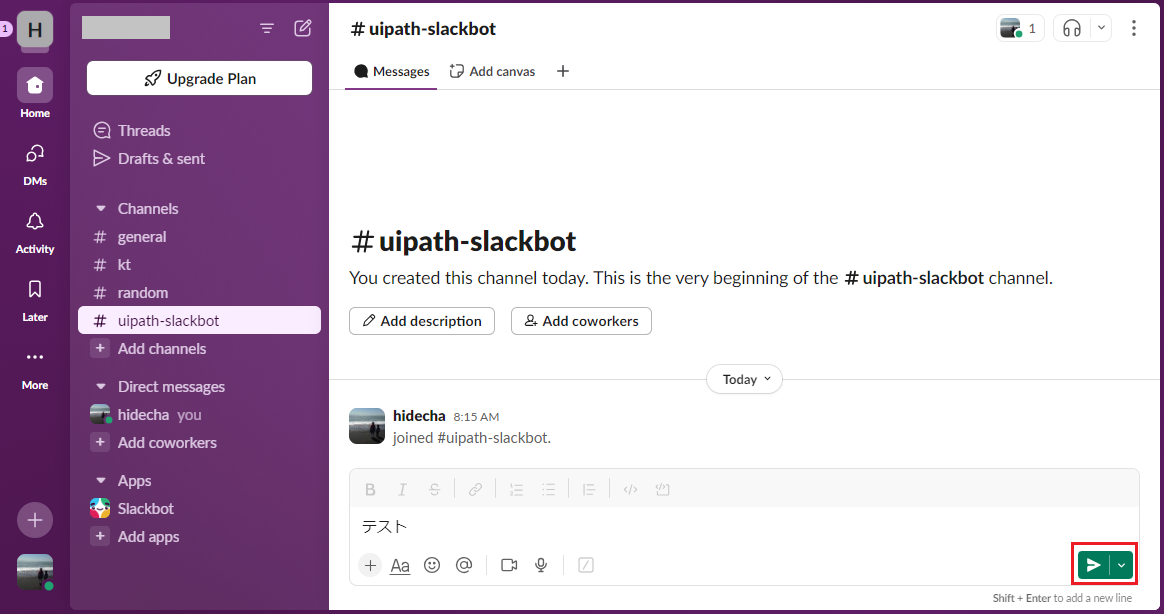
Task: Open the emoji picker
Action: (x=432, y=565)
